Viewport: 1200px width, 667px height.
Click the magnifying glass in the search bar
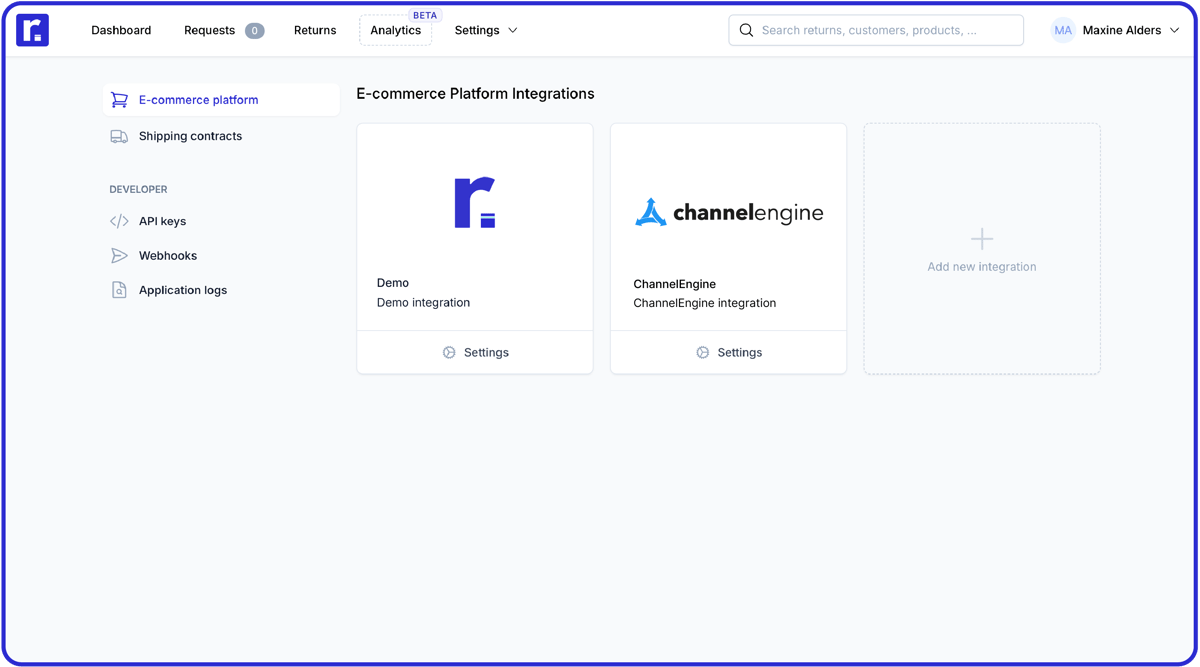[x=746, y=30]
